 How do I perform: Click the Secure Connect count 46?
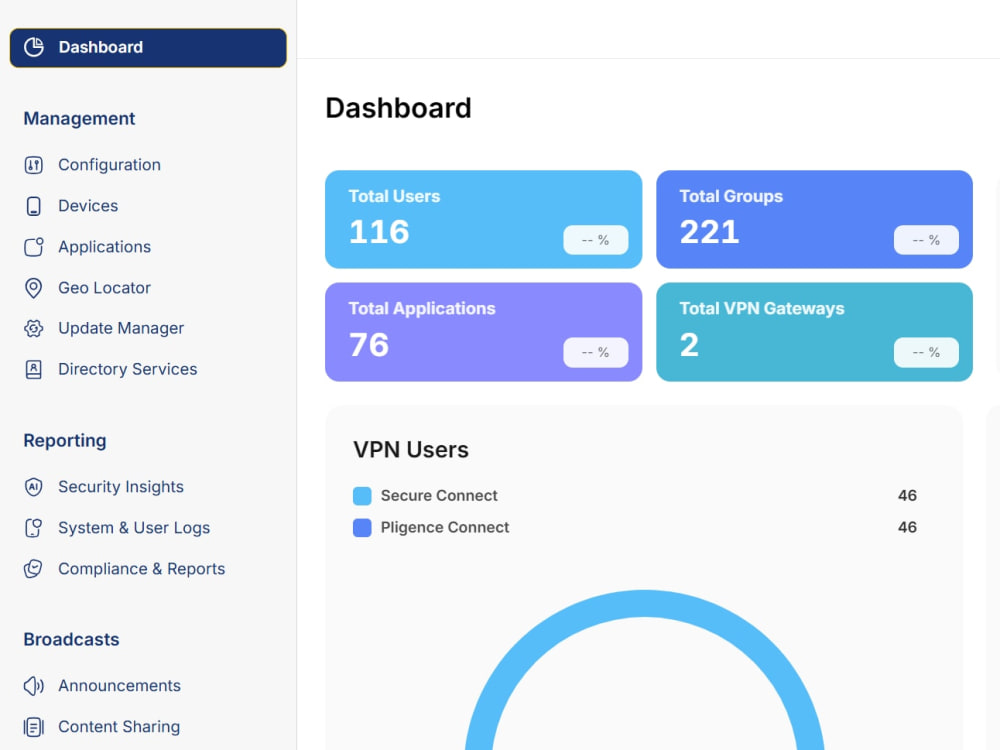point(907,496)
